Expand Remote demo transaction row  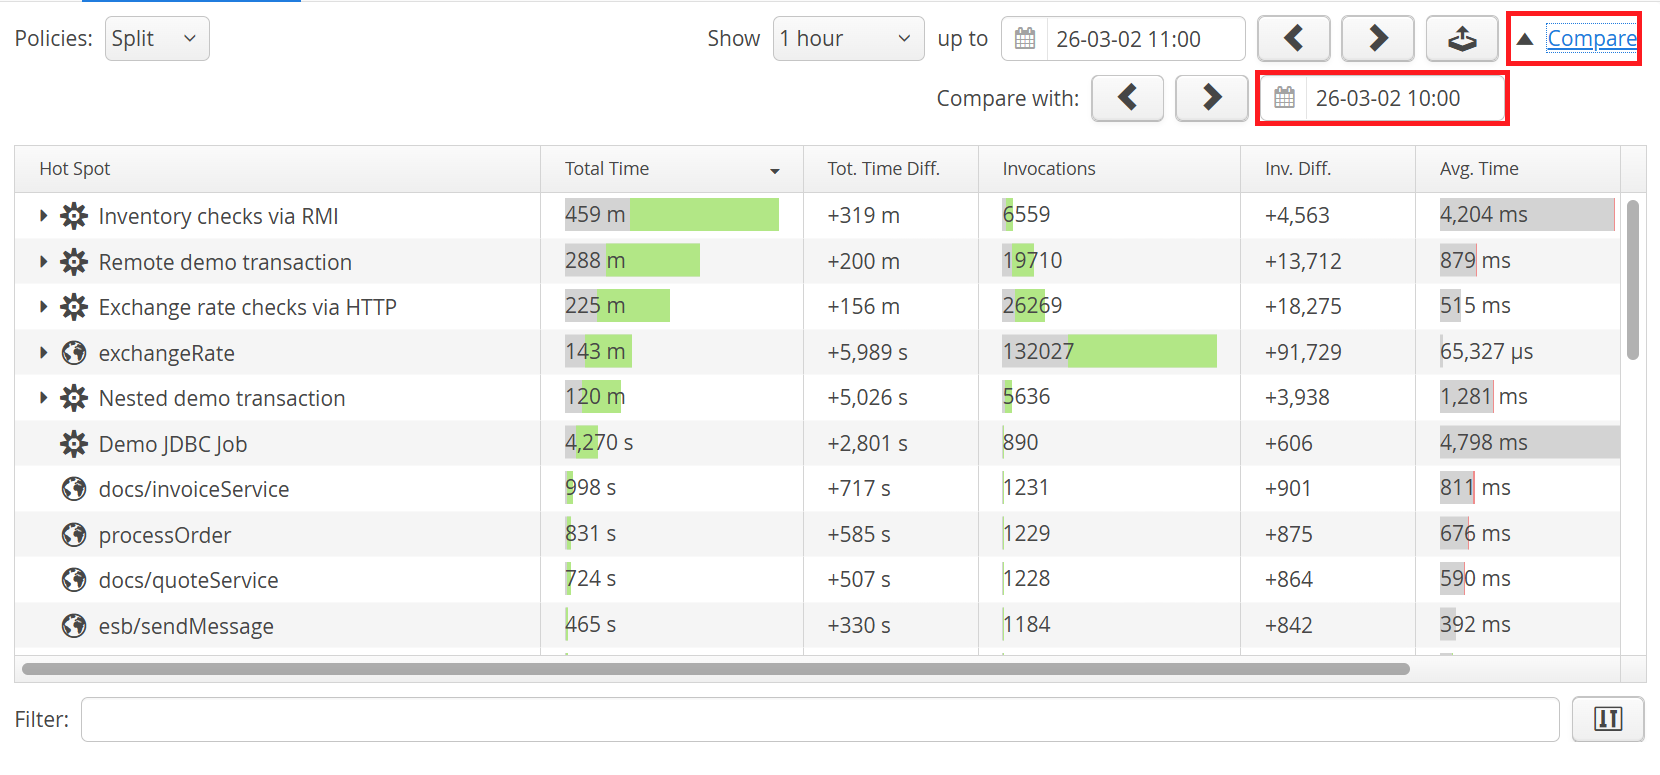click(43, 262)
